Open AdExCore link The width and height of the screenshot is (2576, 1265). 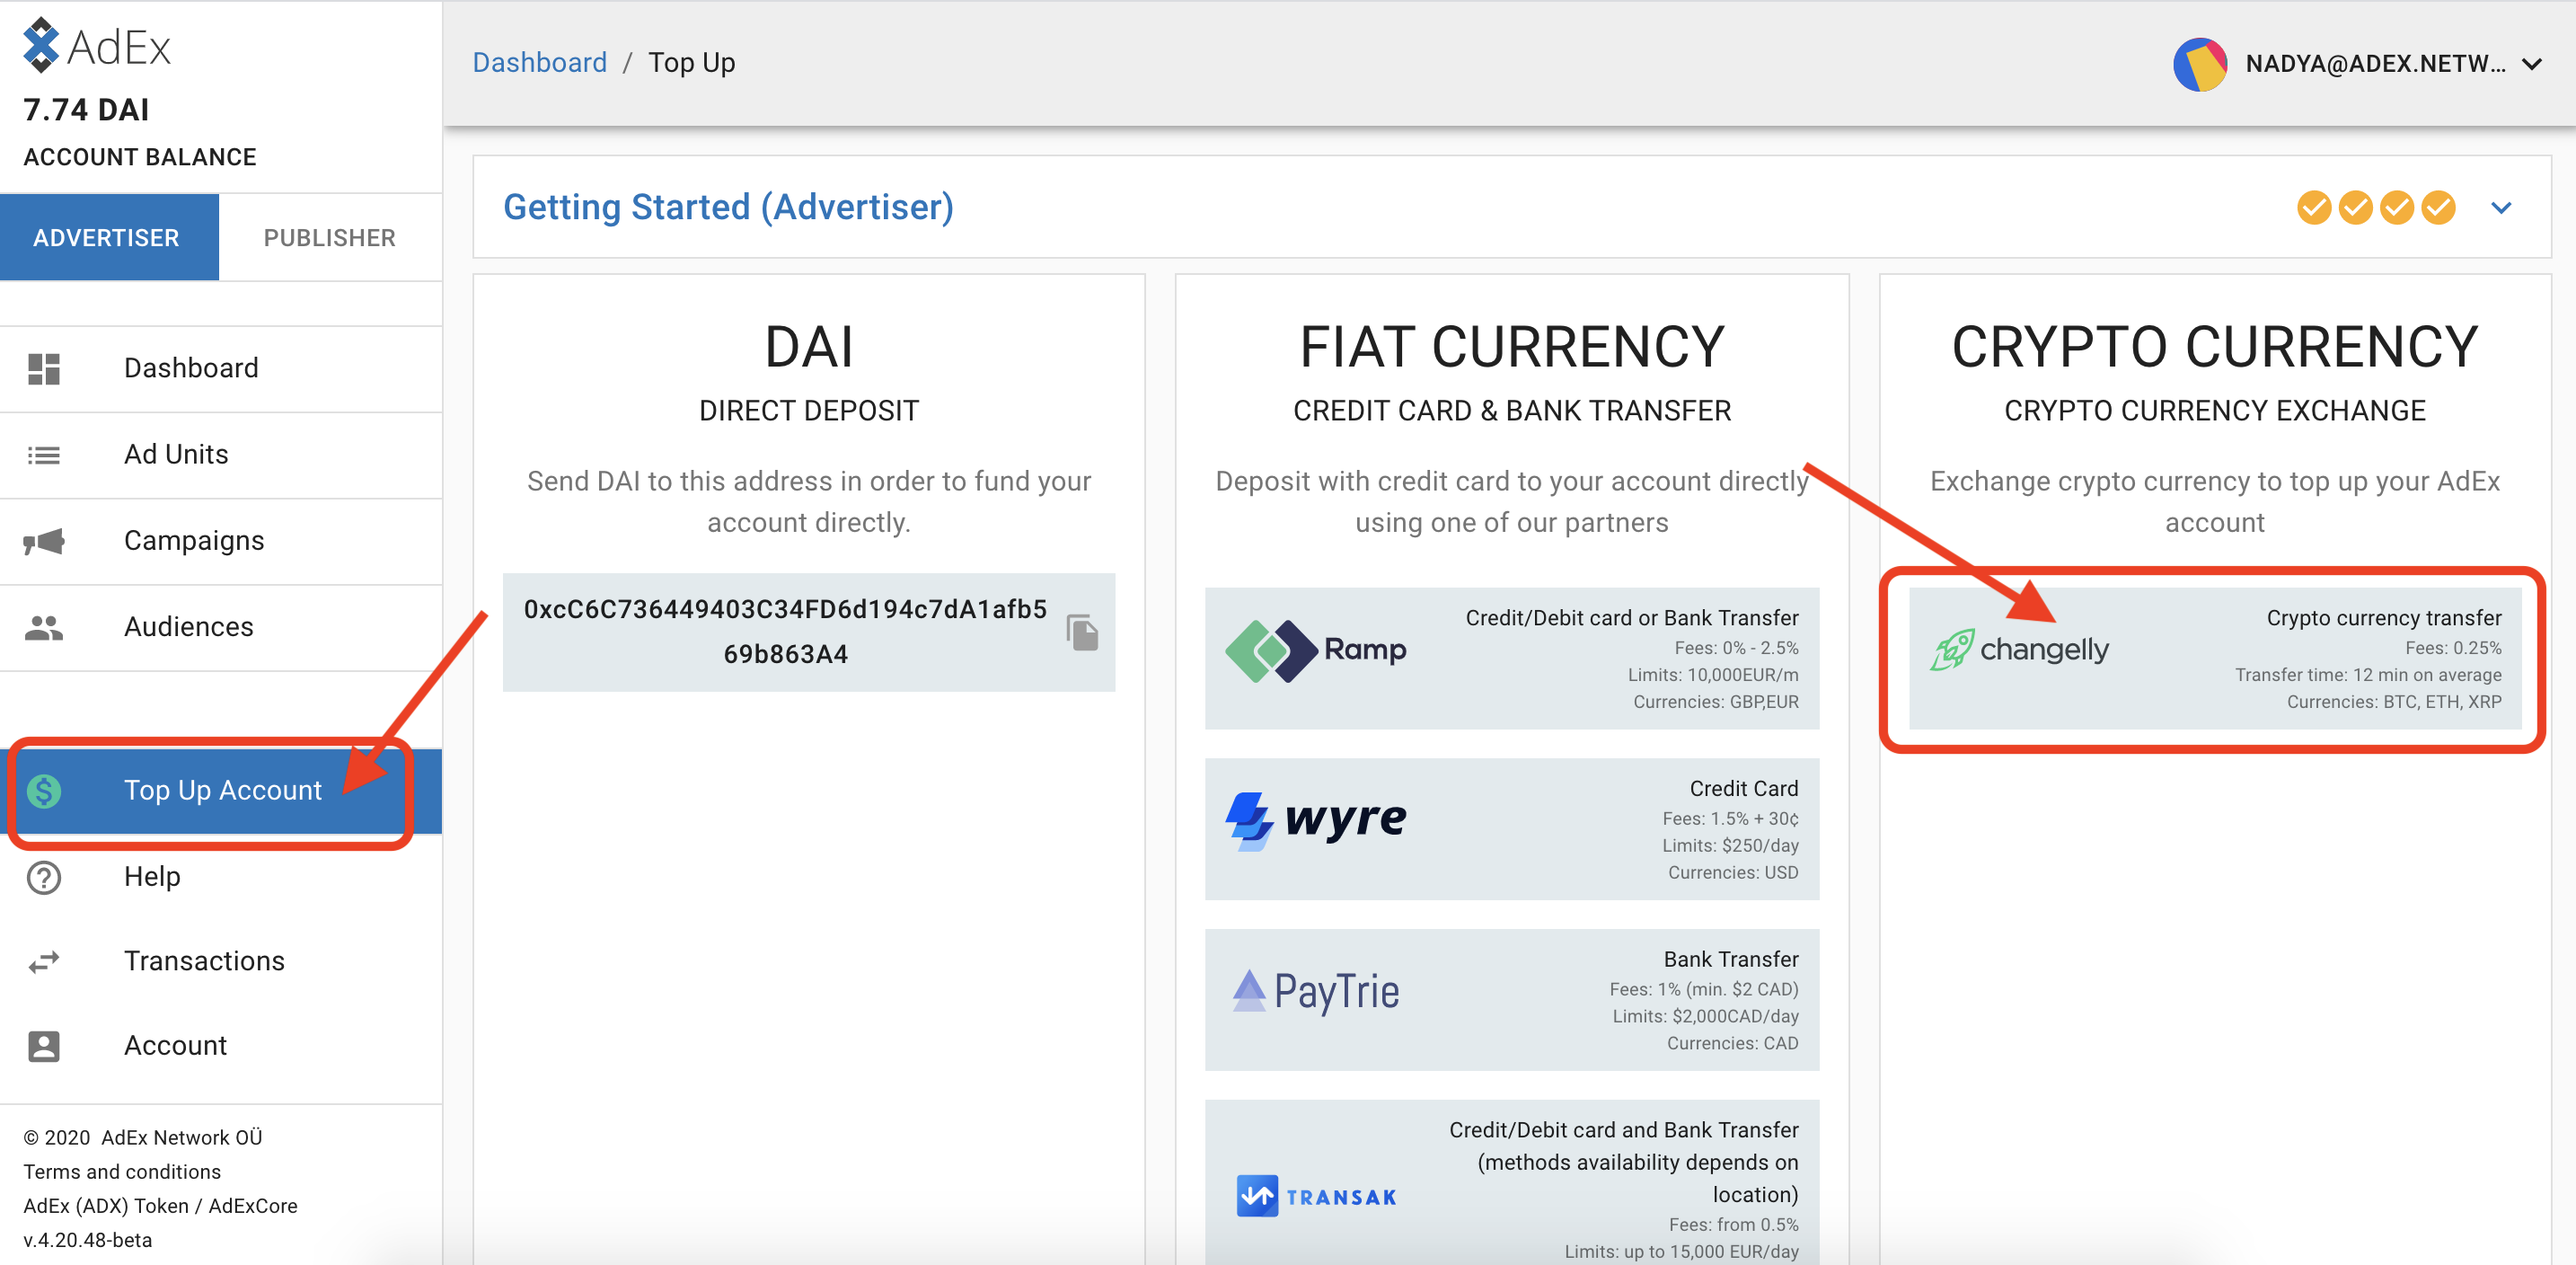click(253, 1206)
